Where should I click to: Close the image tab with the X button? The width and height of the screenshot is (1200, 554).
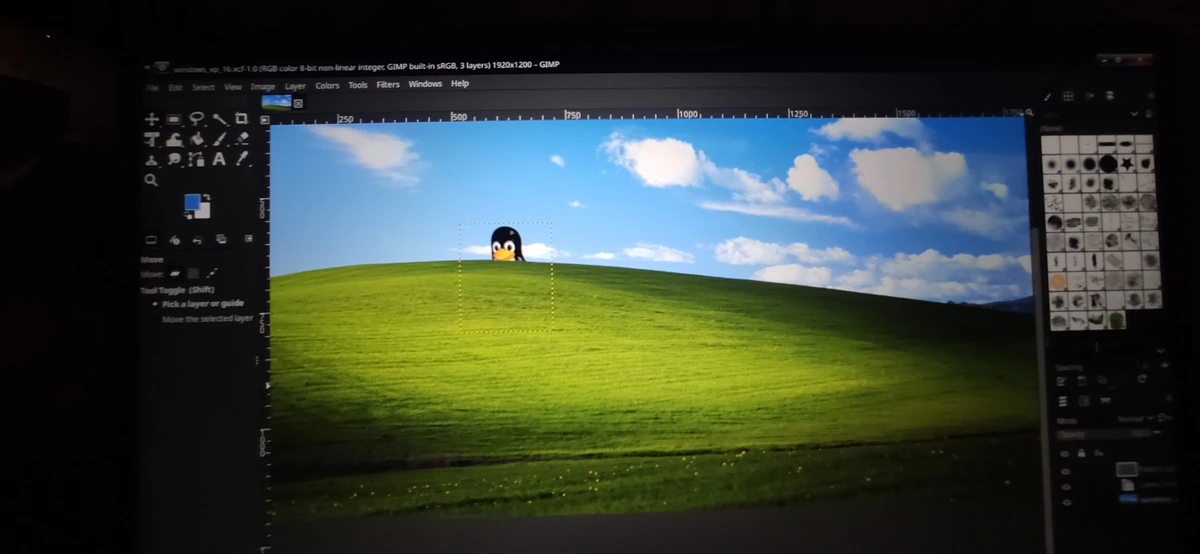tap(298, 103)
